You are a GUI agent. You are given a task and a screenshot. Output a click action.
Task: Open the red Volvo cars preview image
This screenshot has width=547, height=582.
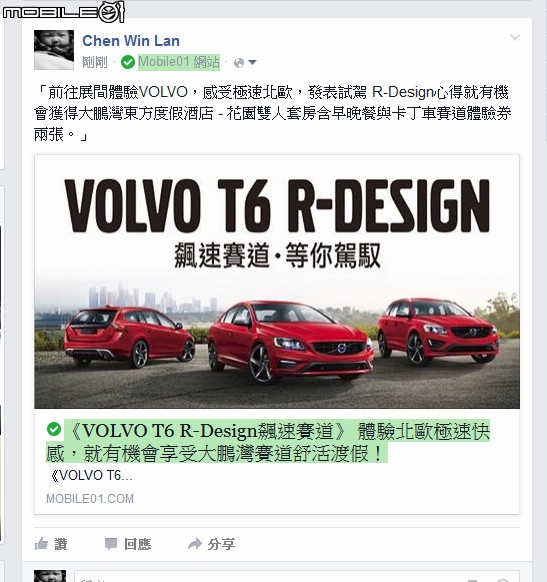[277, 282]
